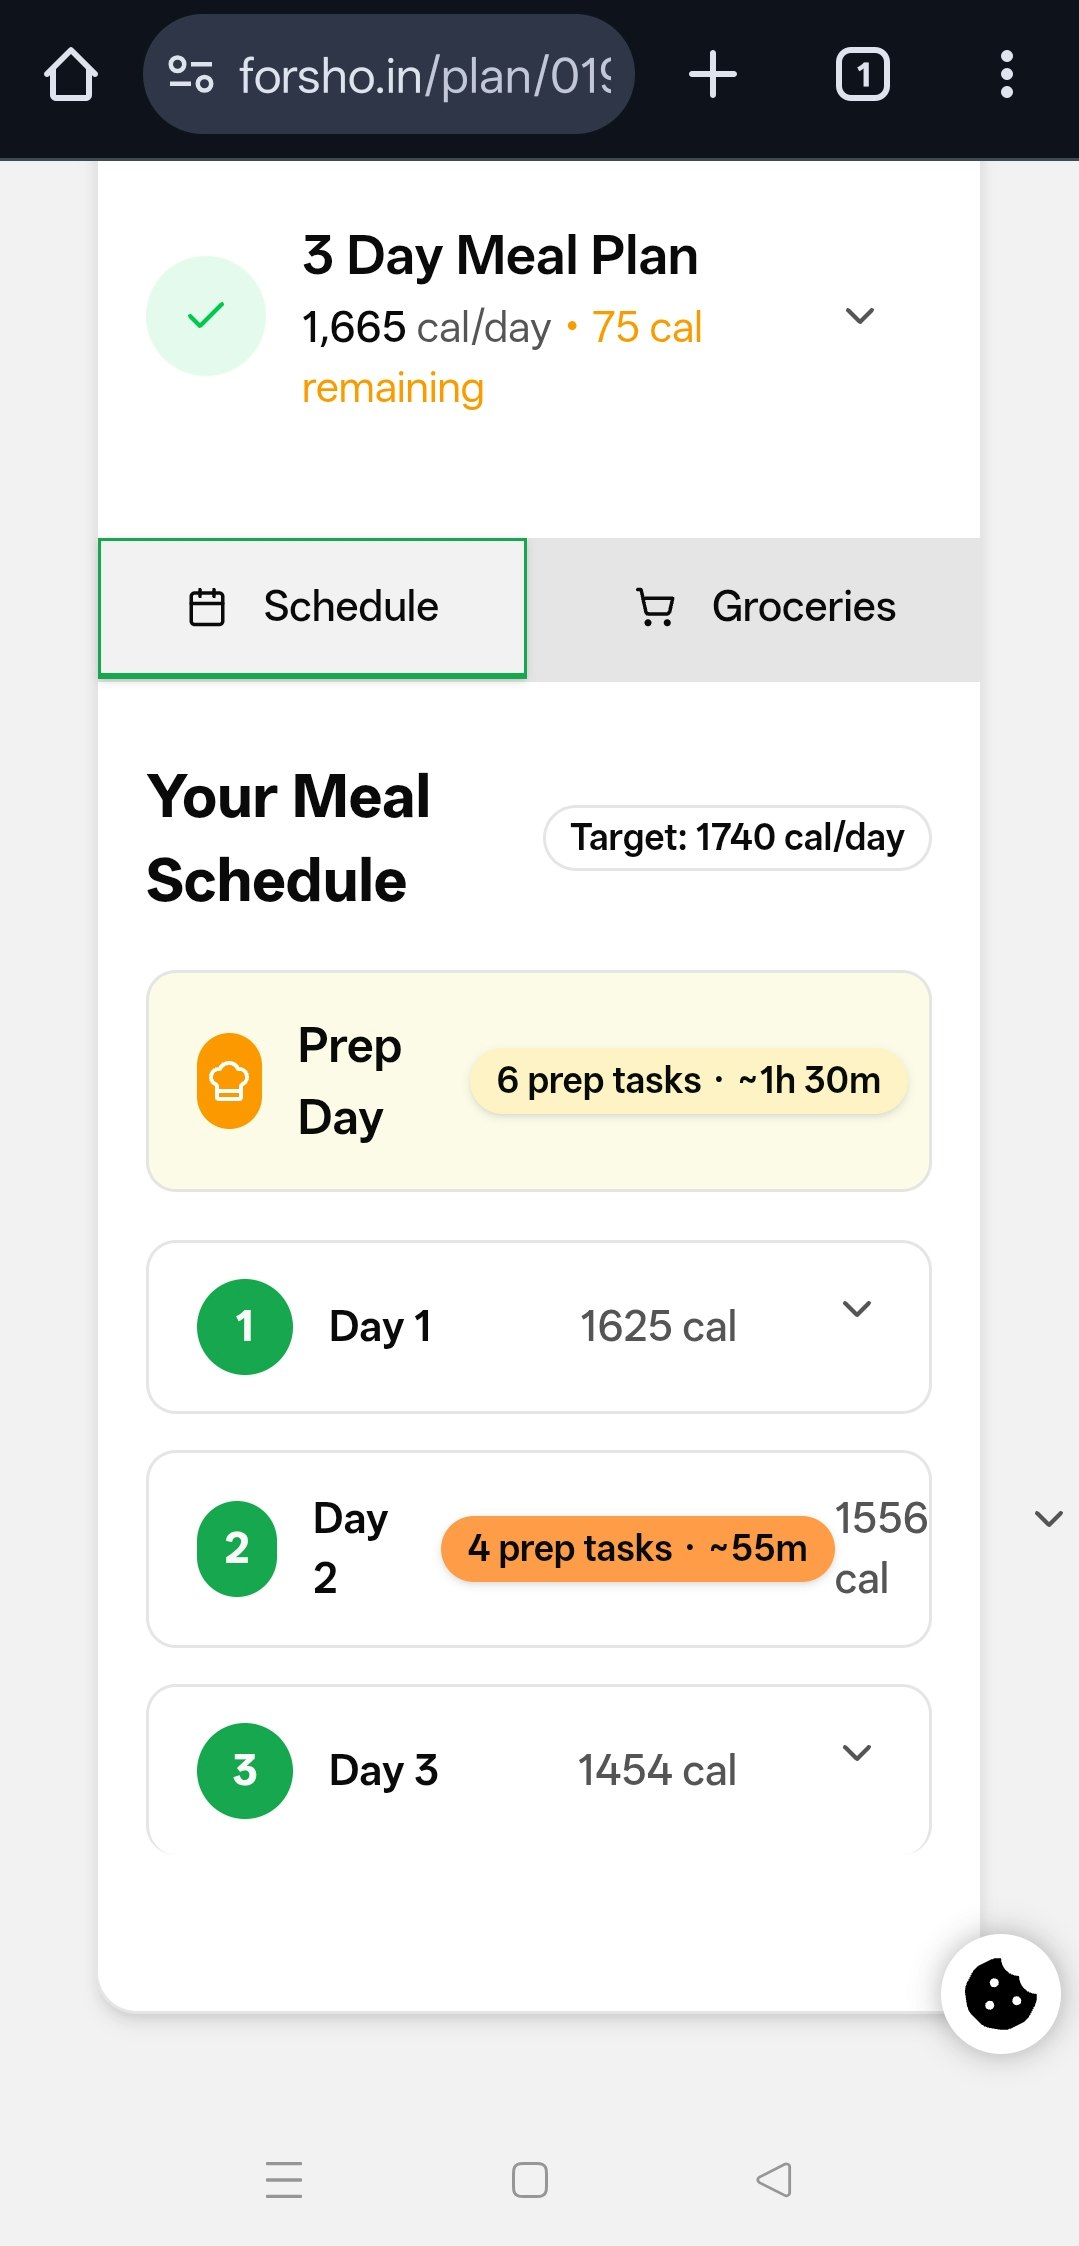This screenshot has width=1079, height=2246.
Task: Expand Day 1 details chevron
Action: (x=857, y=1309)
